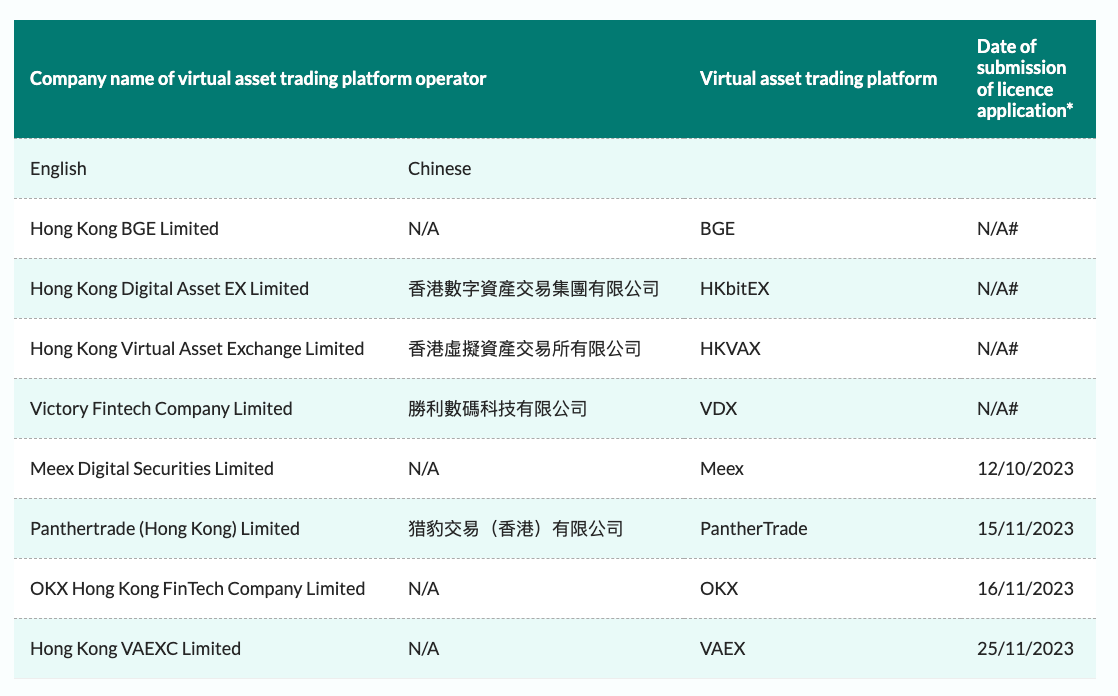Select the 'PantherTrade' platform cell
1118x696 pixels.
coord(754,528)
